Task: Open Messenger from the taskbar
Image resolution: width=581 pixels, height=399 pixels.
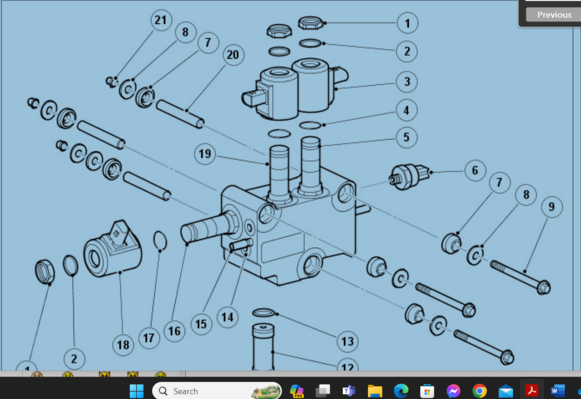Action: (453, 391)
